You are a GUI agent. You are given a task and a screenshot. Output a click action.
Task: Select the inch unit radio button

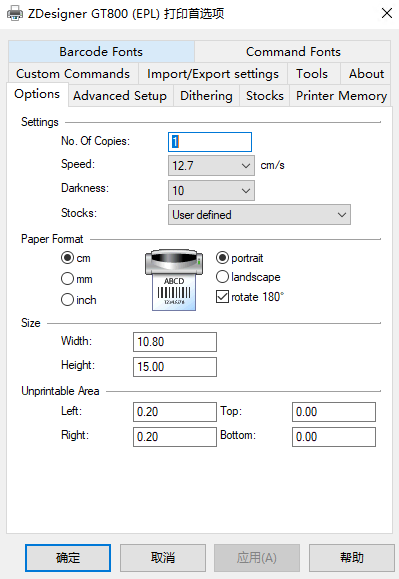click(68, 299)
